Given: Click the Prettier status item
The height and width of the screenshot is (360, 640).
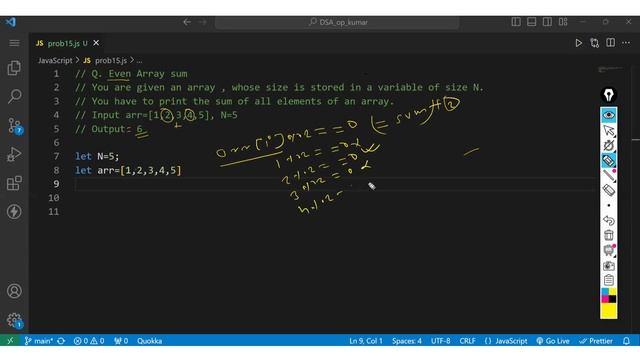Looking at the screenshot, I should [x=596, y=341].
